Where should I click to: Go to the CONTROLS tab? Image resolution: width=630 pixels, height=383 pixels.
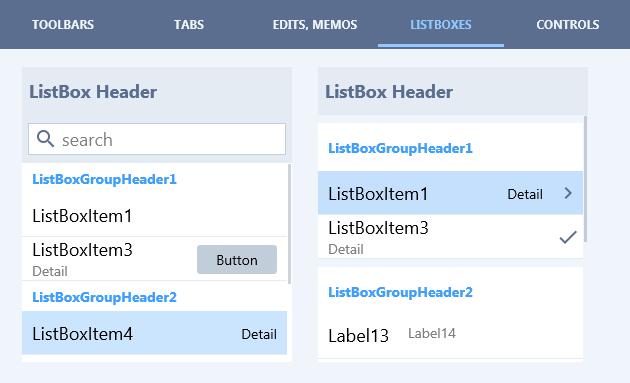[x=567, y=25]
